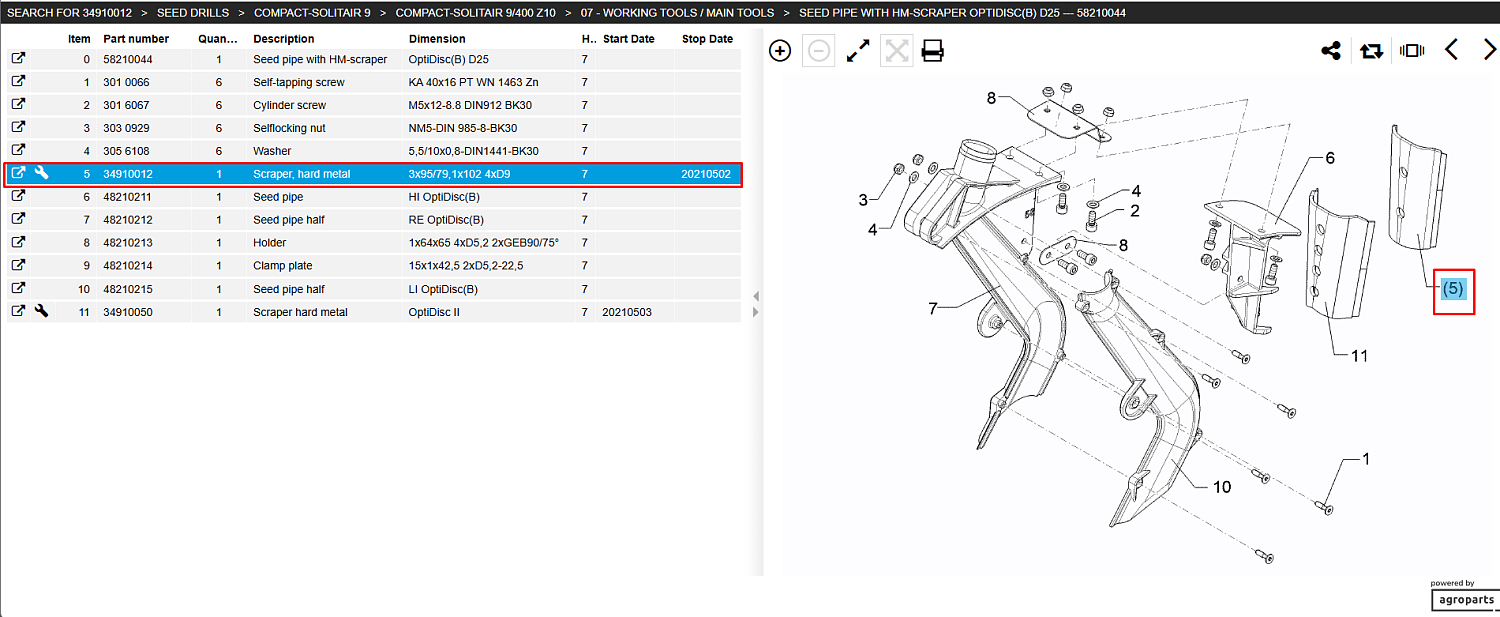Expand panel with right splitter arrow

[x=756, y=312]
